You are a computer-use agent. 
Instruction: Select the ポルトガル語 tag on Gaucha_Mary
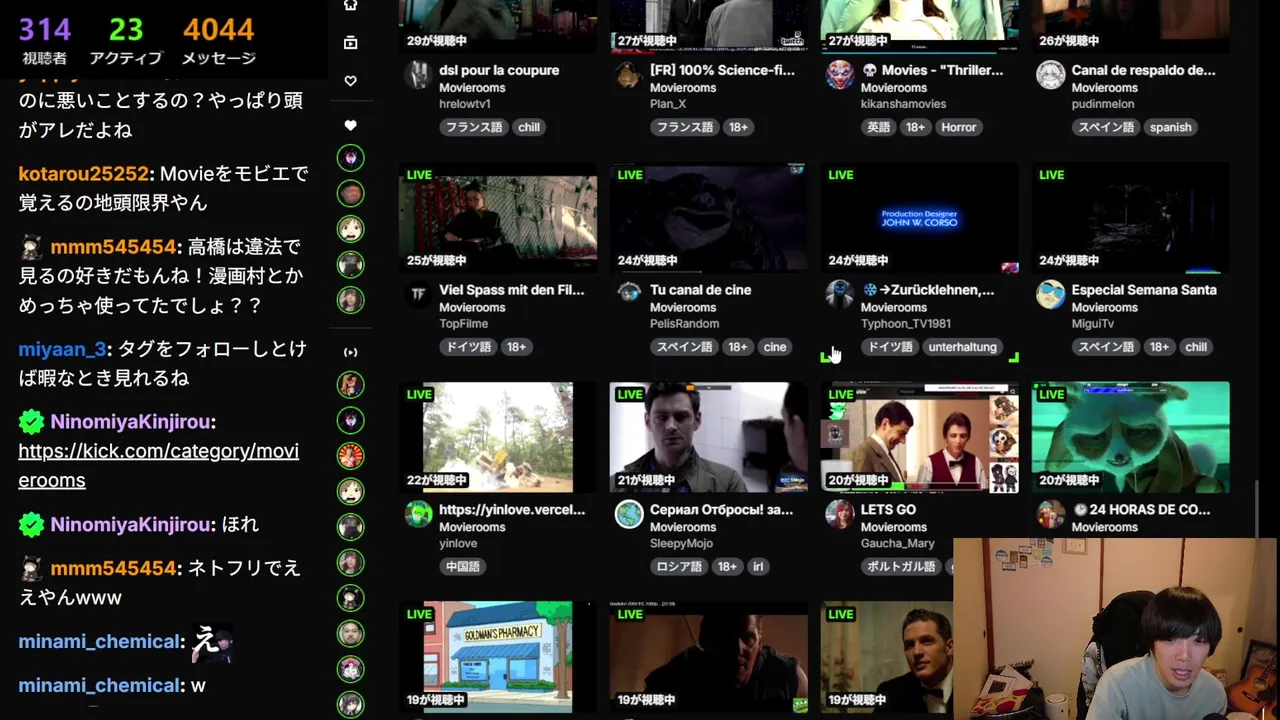900,566
